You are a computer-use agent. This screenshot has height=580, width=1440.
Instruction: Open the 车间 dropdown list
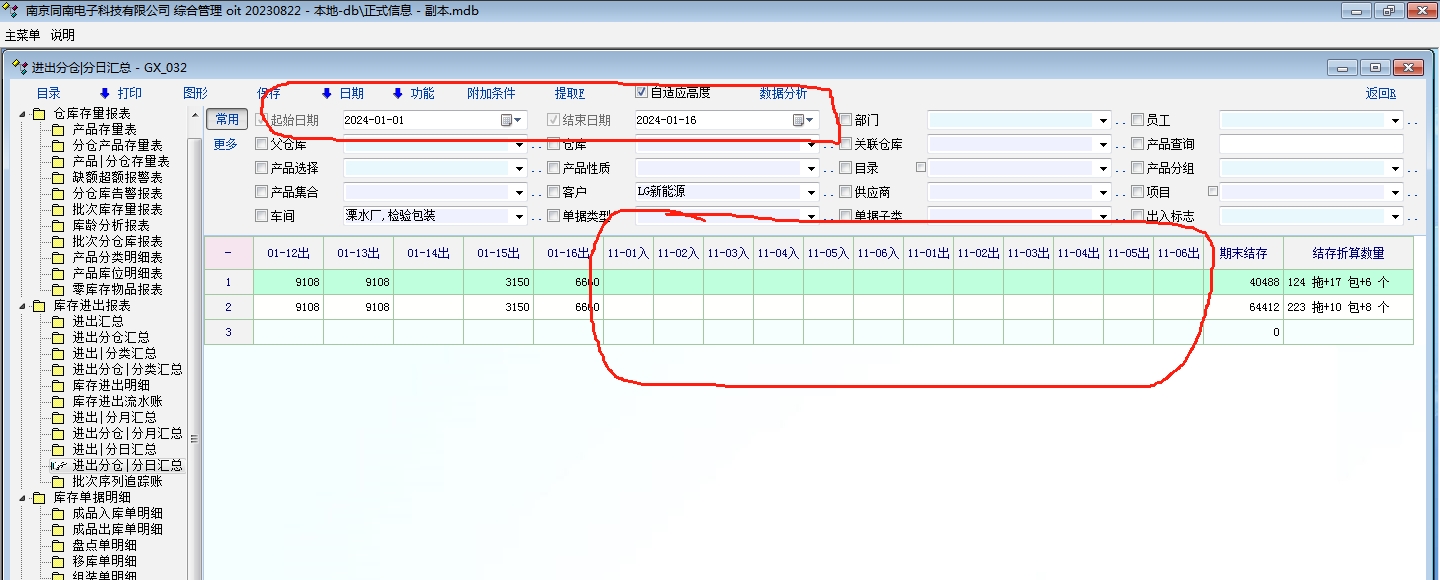click(518, 216)
